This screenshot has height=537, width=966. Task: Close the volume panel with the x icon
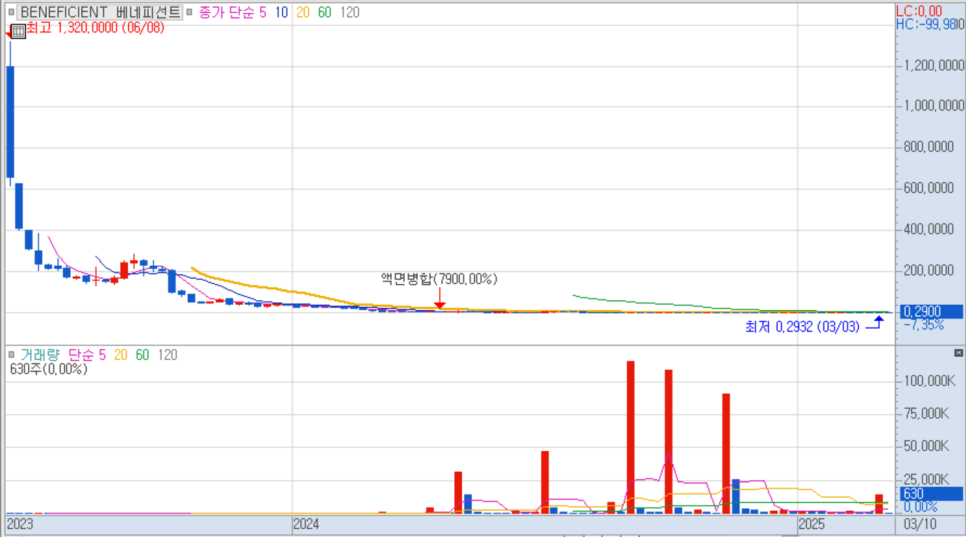958,353
